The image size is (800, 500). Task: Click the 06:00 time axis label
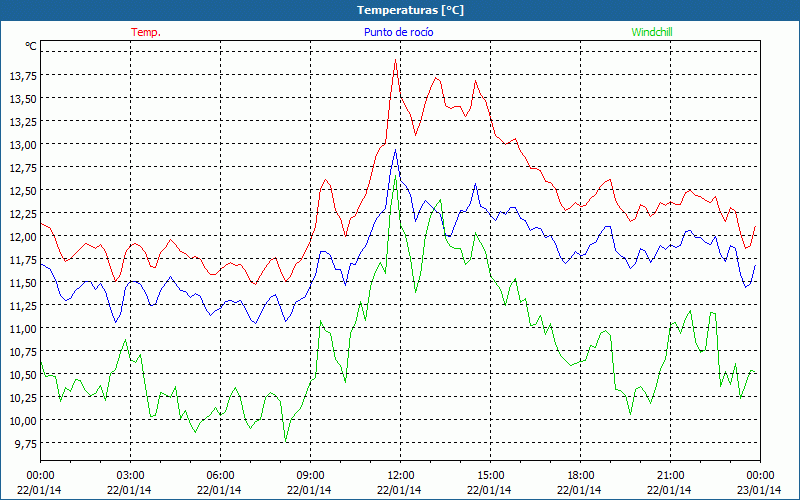coord(220,475)
